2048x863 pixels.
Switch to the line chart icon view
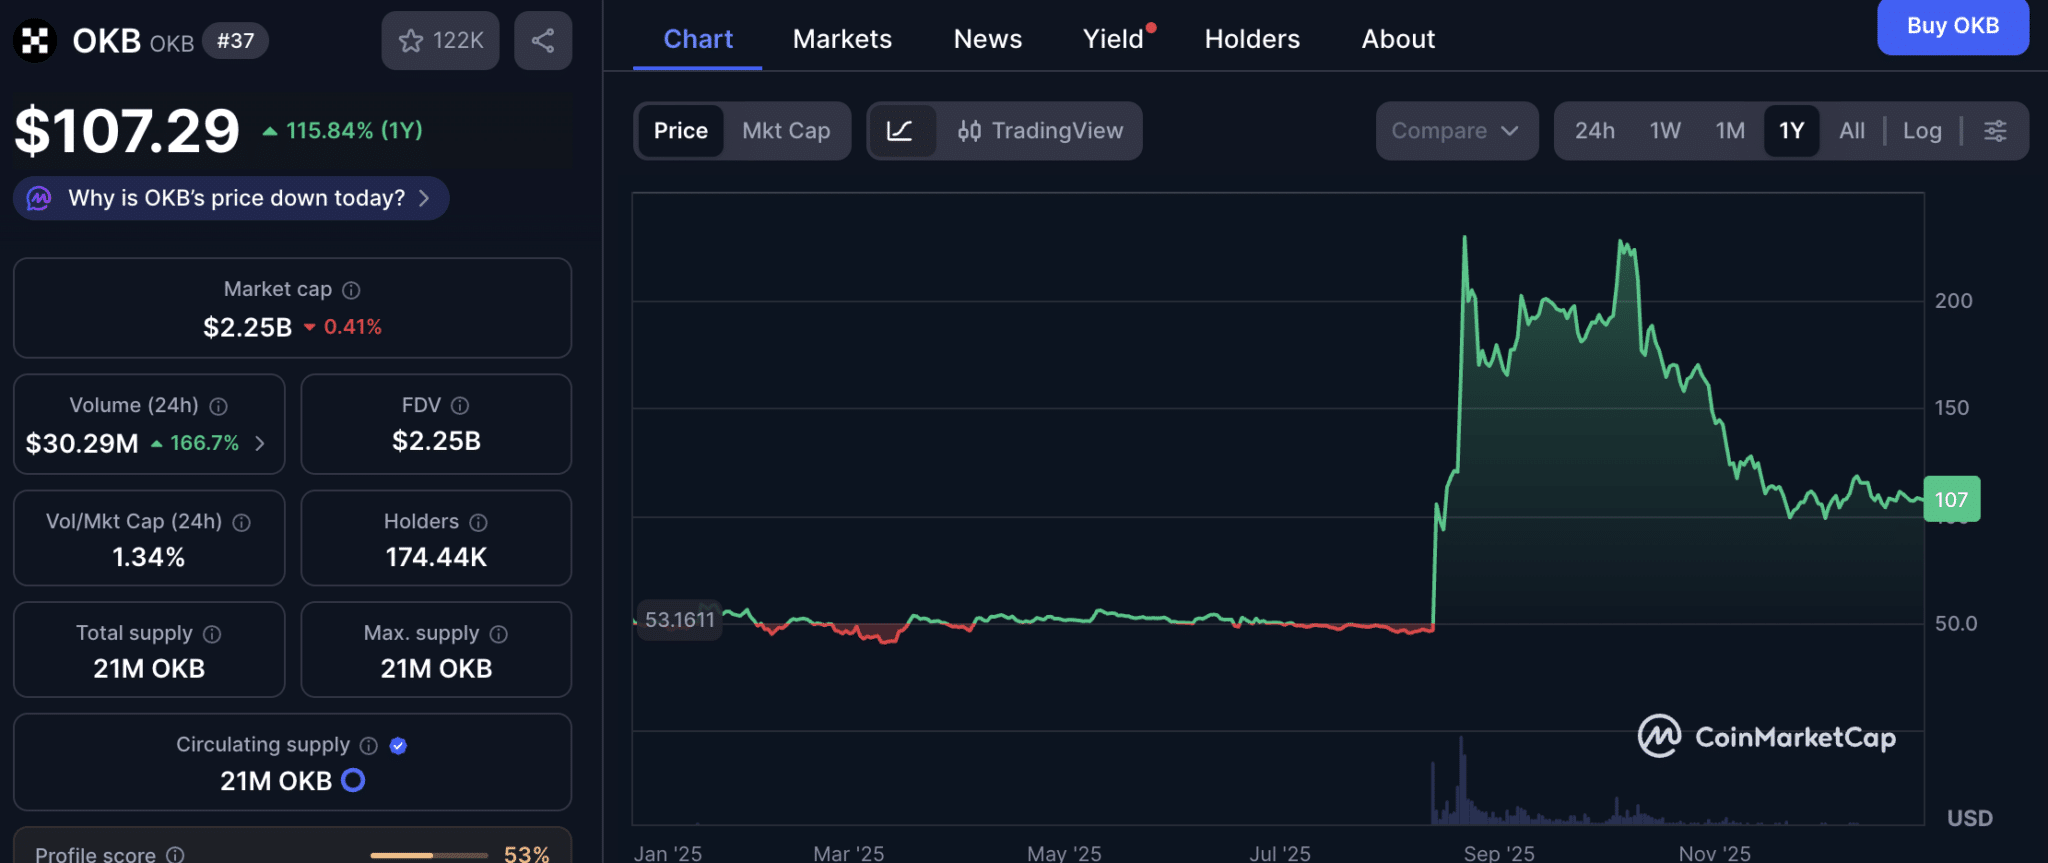(900, 131)
